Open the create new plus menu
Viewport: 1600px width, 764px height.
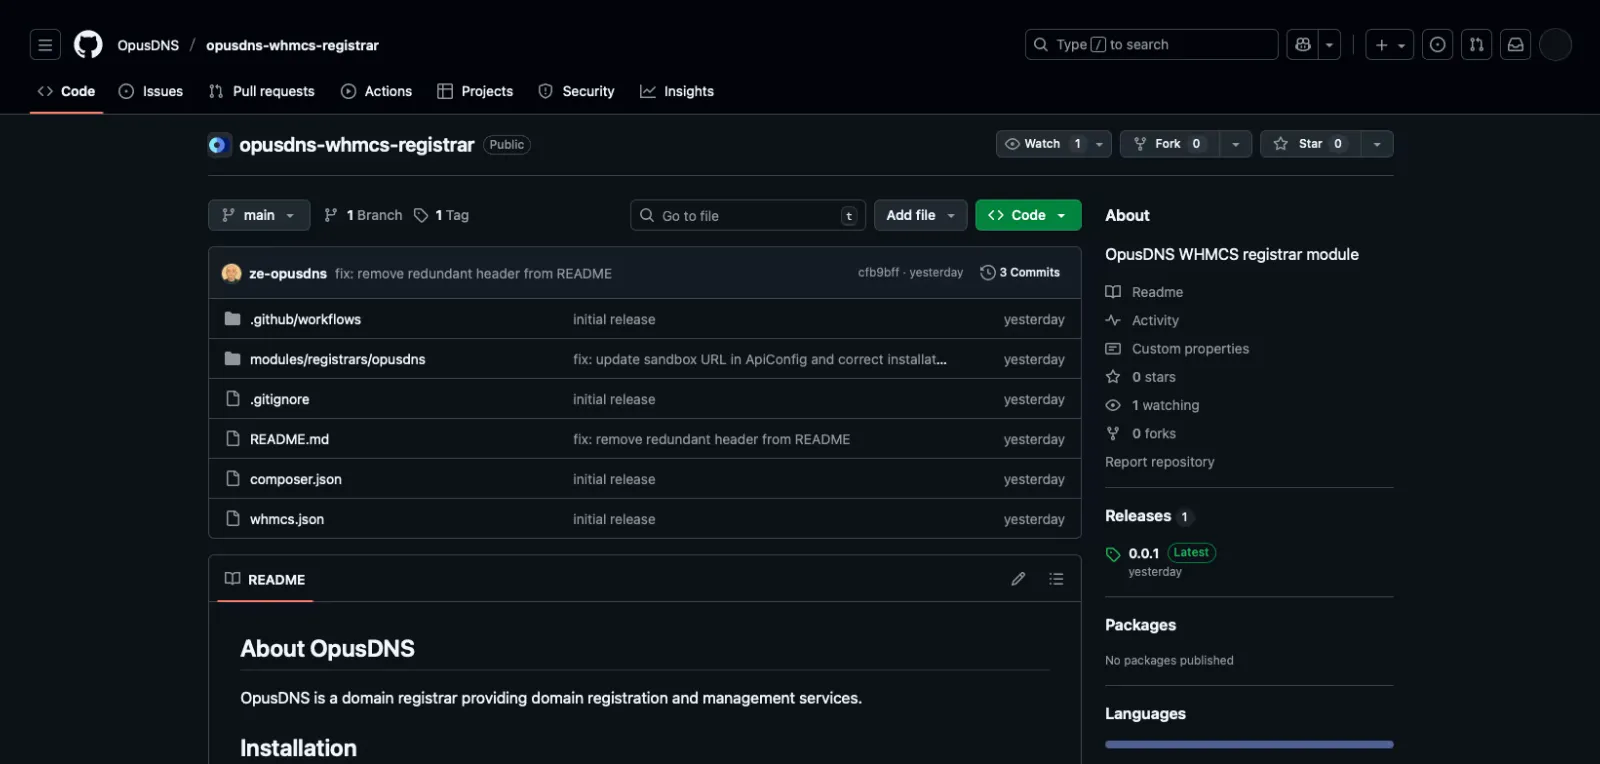(x=1389, y=45)
